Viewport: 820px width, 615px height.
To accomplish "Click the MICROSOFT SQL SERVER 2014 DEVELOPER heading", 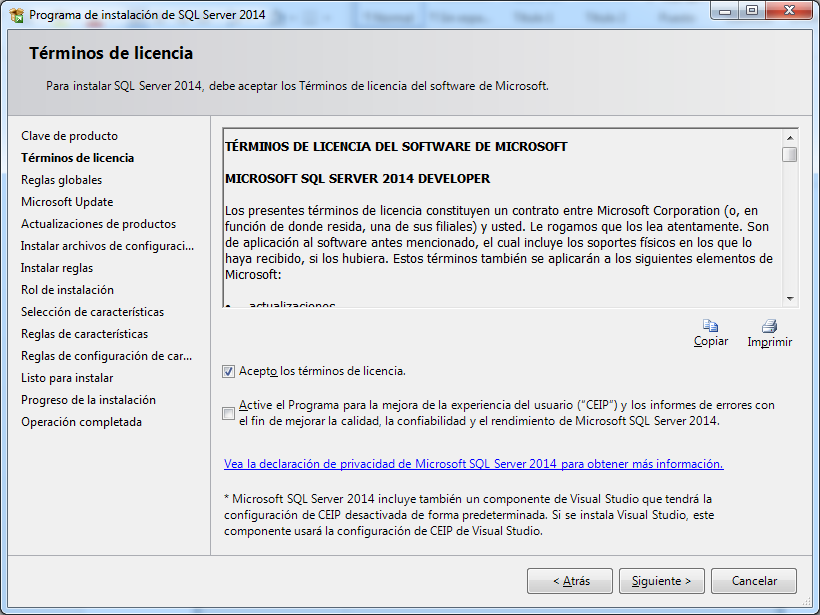I will click(358, 179).
